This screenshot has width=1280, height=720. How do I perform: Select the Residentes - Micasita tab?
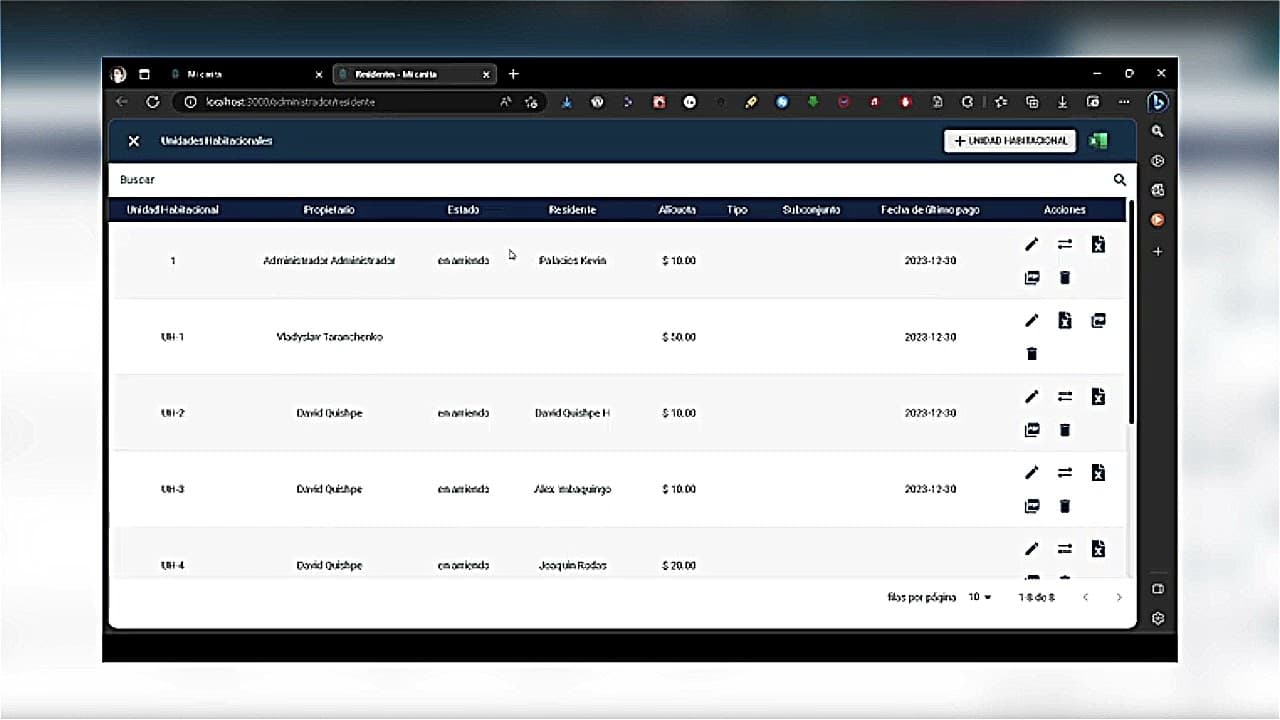[x=413, y=74]
